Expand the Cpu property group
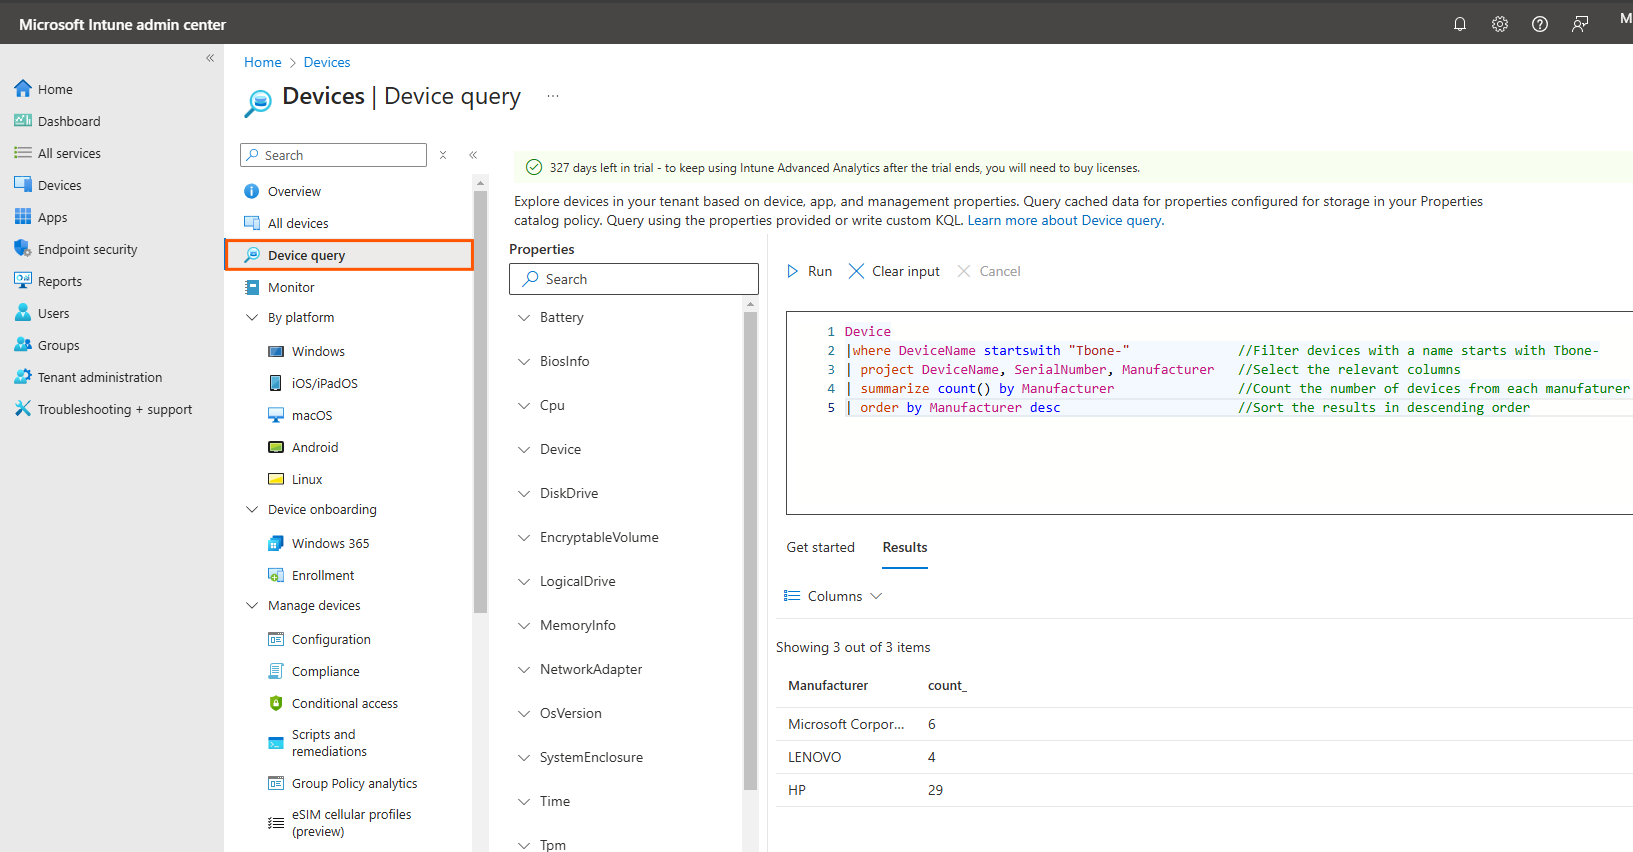This screenshot has height=852, width=1633. (x=524, y=405)
